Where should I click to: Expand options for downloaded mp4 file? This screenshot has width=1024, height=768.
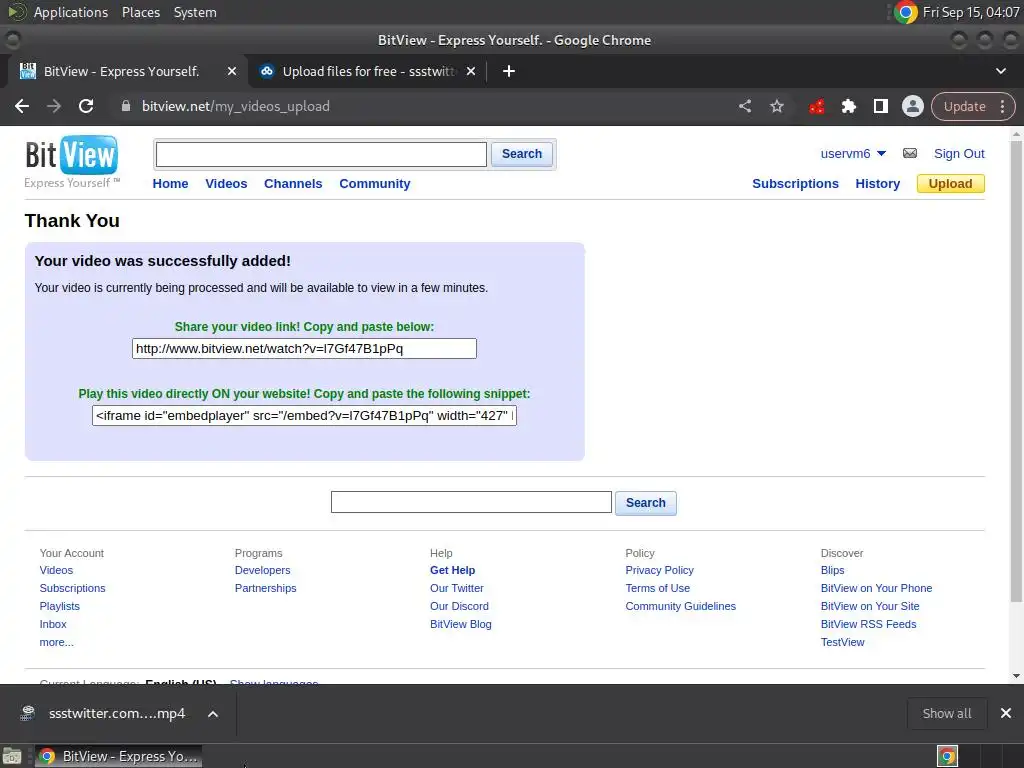click(x=213, y=714)
